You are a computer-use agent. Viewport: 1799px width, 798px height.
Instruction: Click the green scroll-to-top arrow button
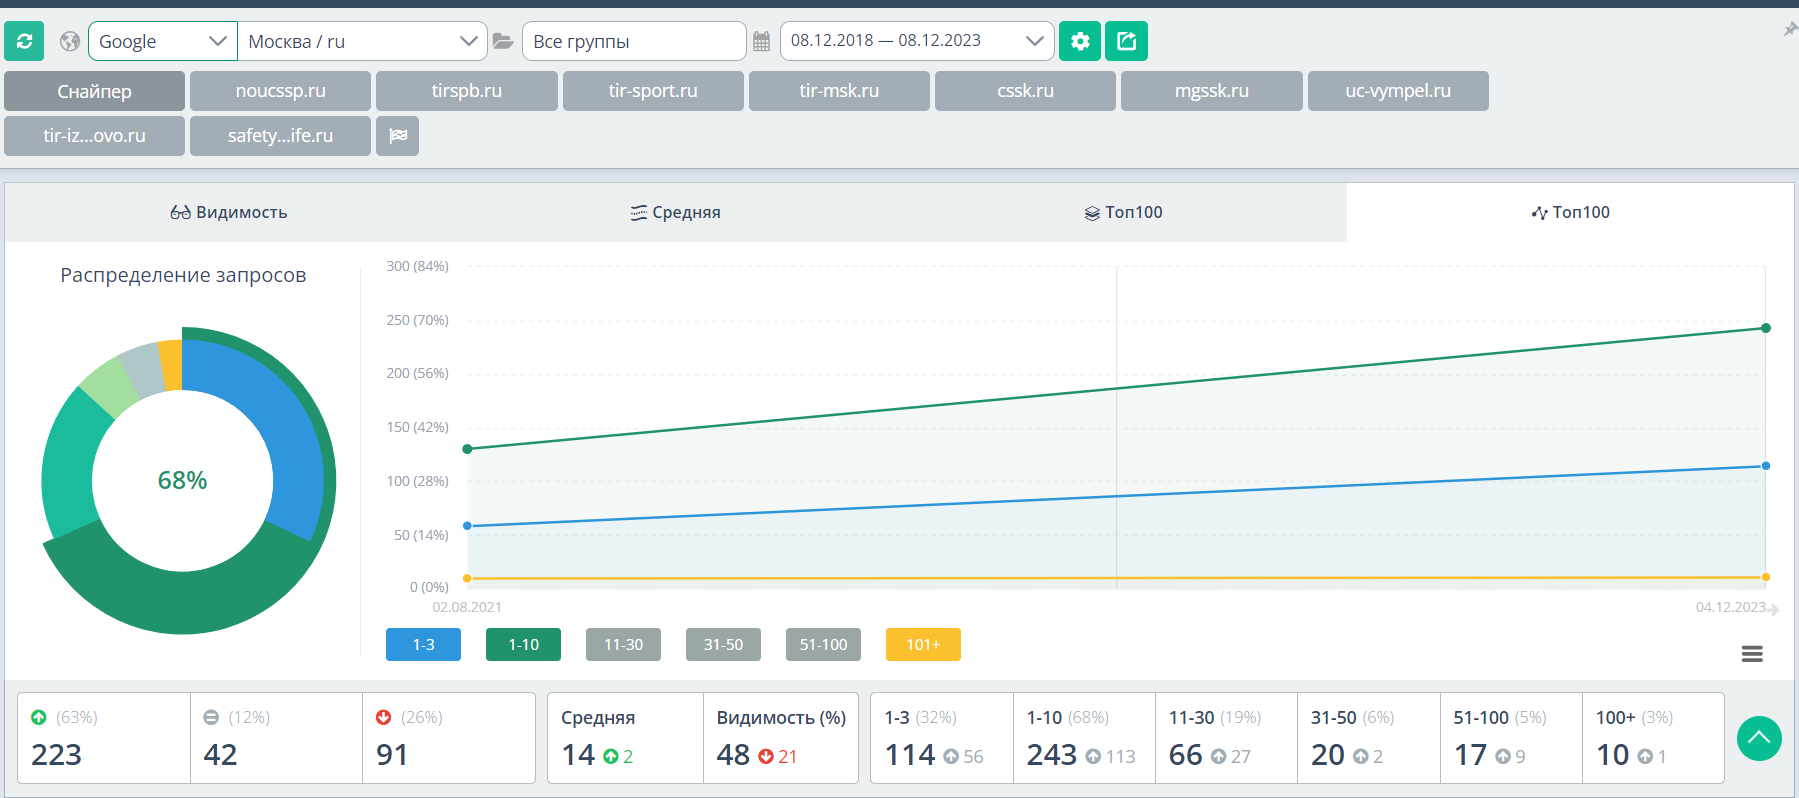click(x=1759, y=739)
